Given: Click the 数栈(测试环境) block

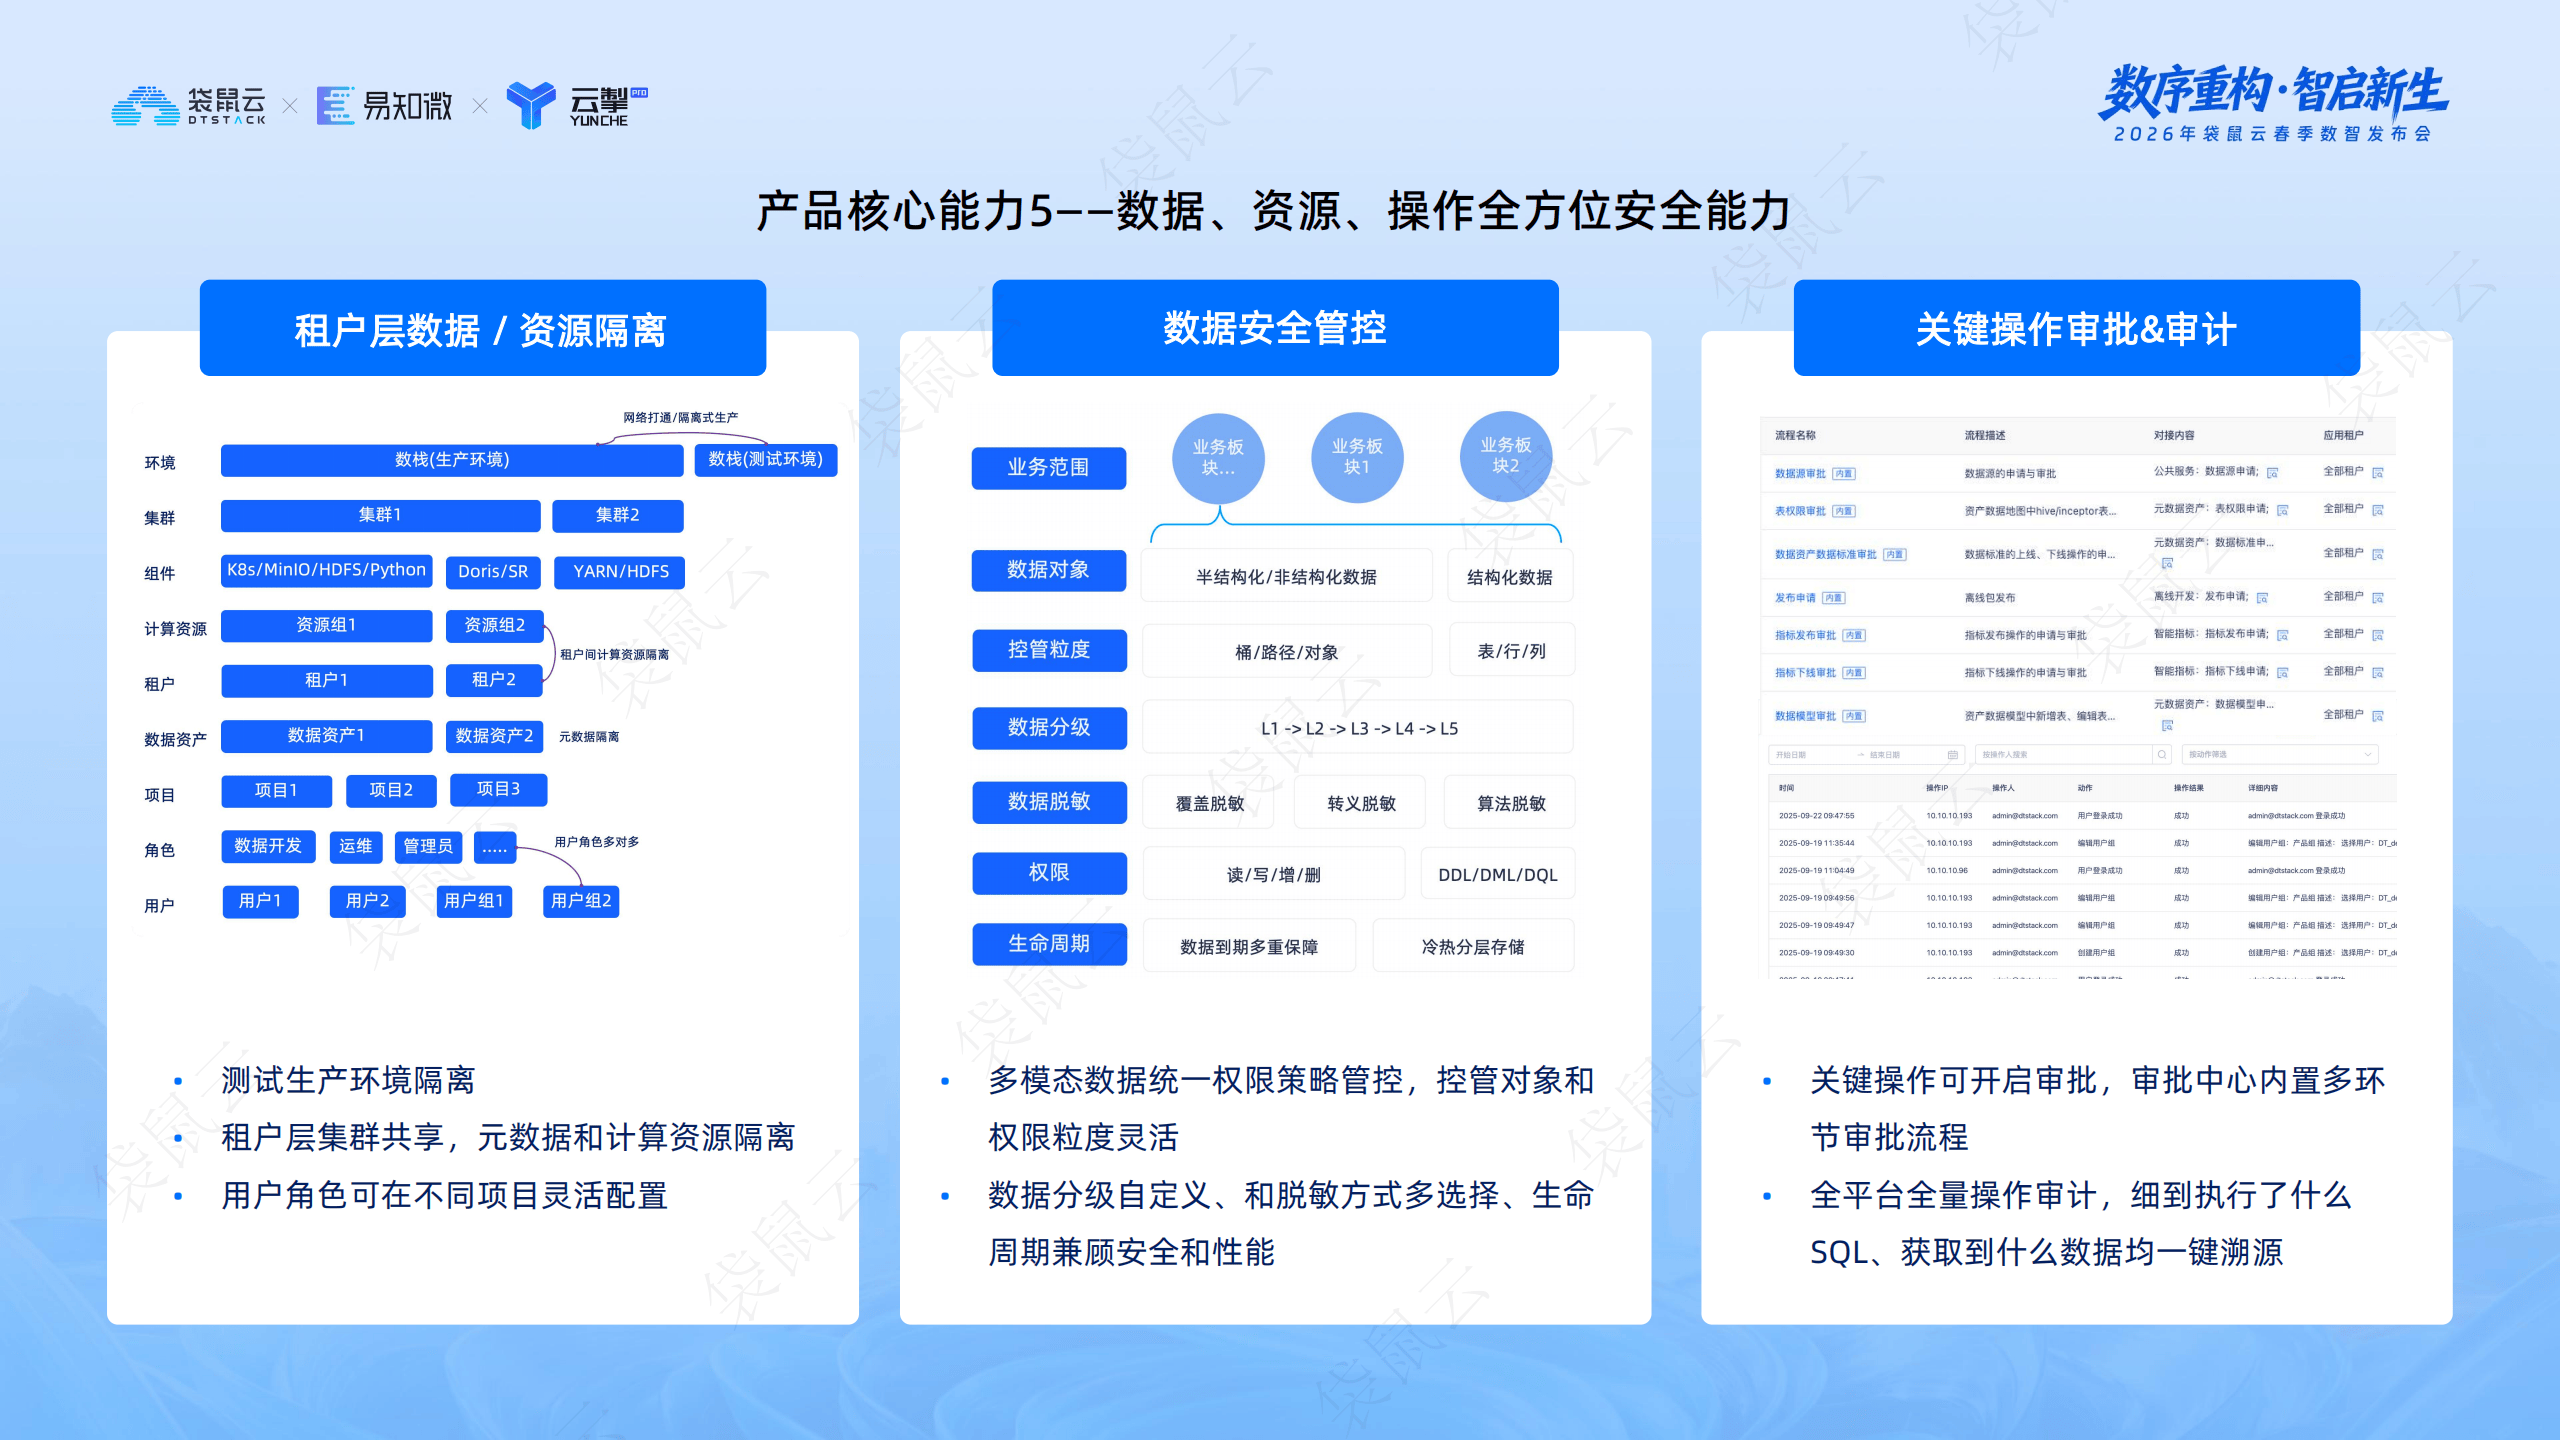Looking at the screenshot, I should (766, 460).
